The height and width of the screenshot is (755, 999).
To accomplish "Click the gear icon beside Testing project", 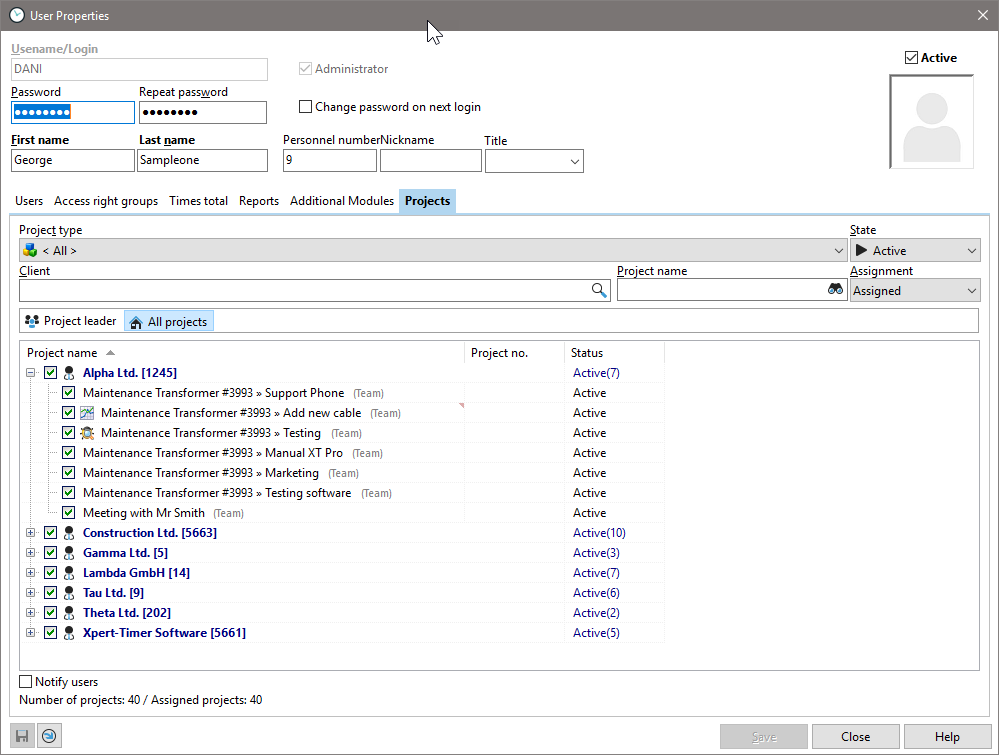I will tap(87, 433).
